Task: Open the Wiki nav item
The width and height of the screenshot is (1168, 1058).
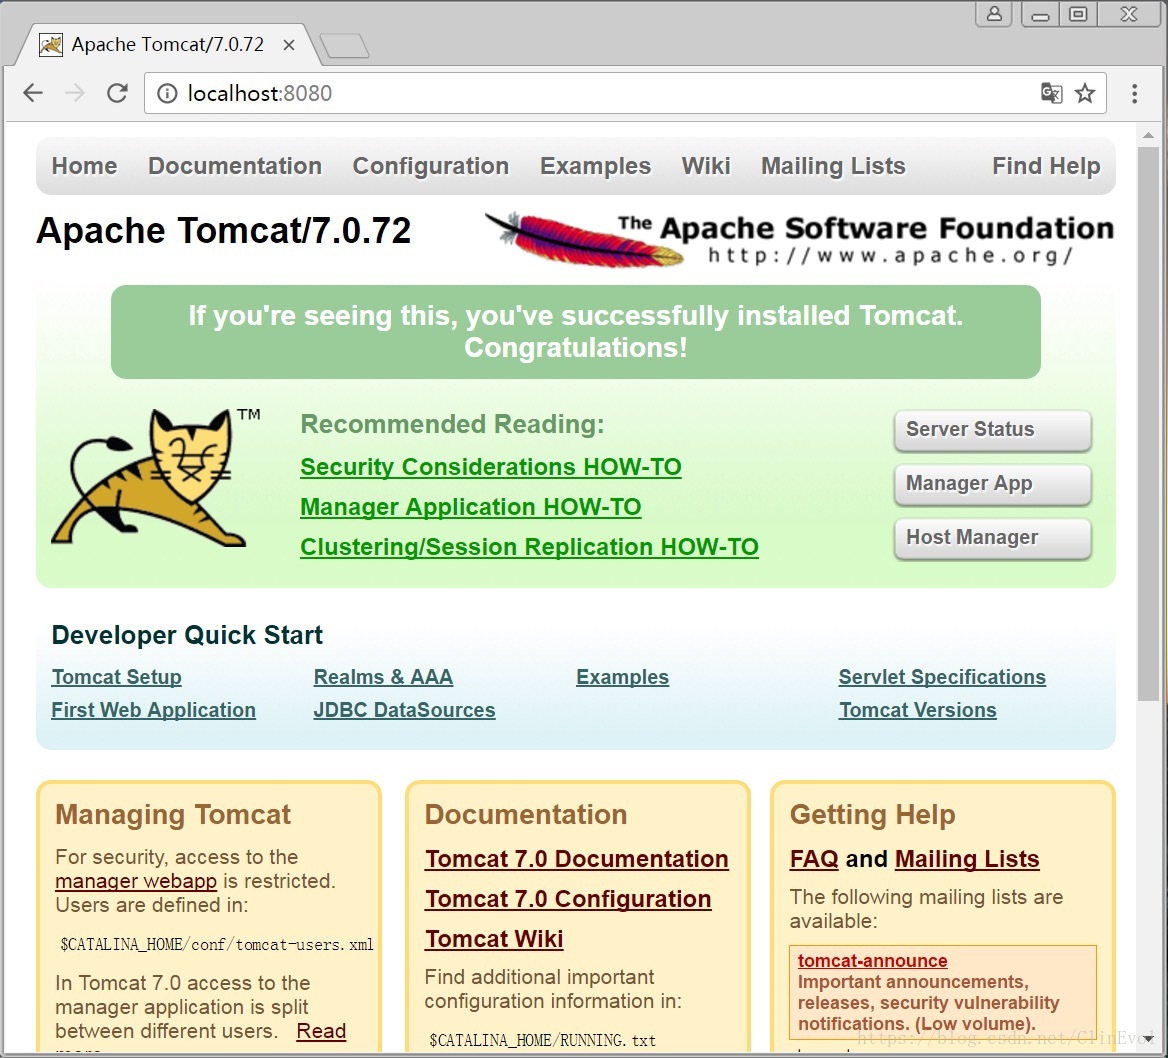Action: pyautogui.click(x=706, y=166)
